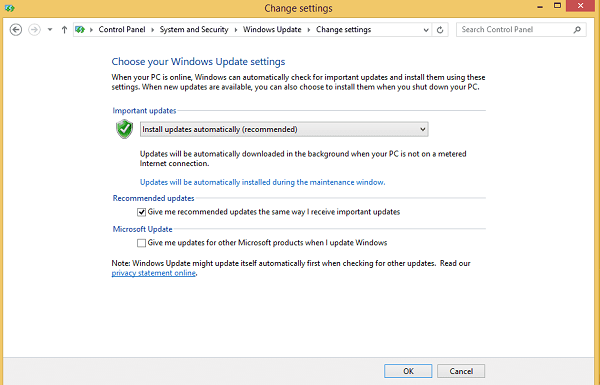This screenshot has height=385, width=600.
Task: Open the recent locations dropdown arrow
Action: [x=50, y=29]
